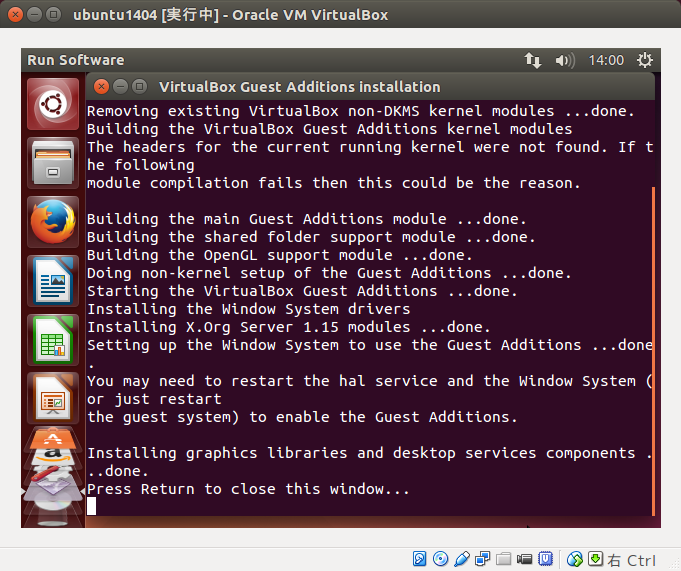
Task: Click the white terminal cursor block
Action: [91, 506]
